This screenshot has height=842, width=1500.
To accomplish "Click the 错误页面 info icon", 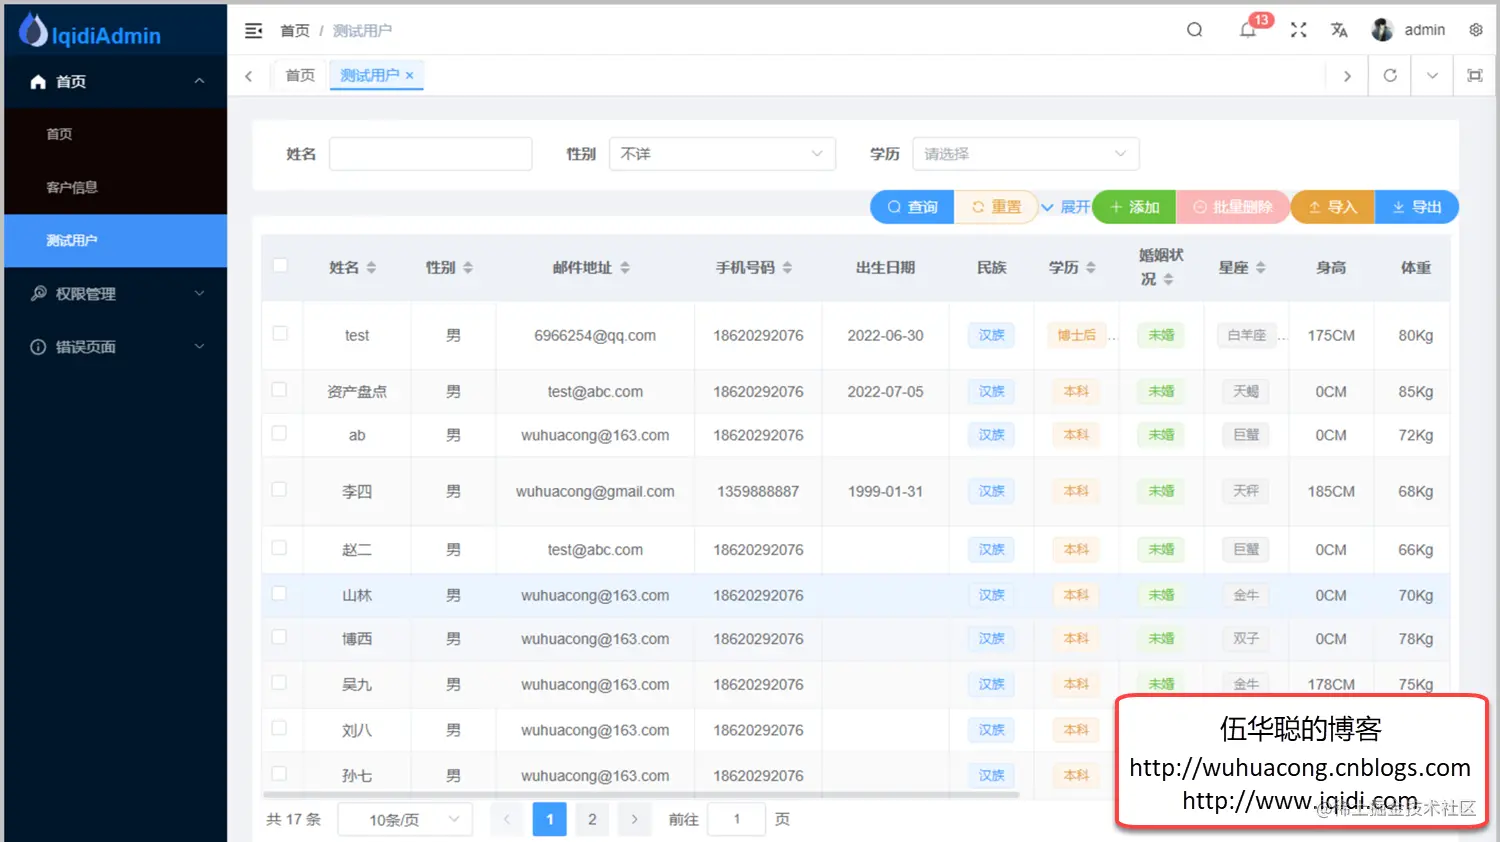I will click(x=38, y=347).
